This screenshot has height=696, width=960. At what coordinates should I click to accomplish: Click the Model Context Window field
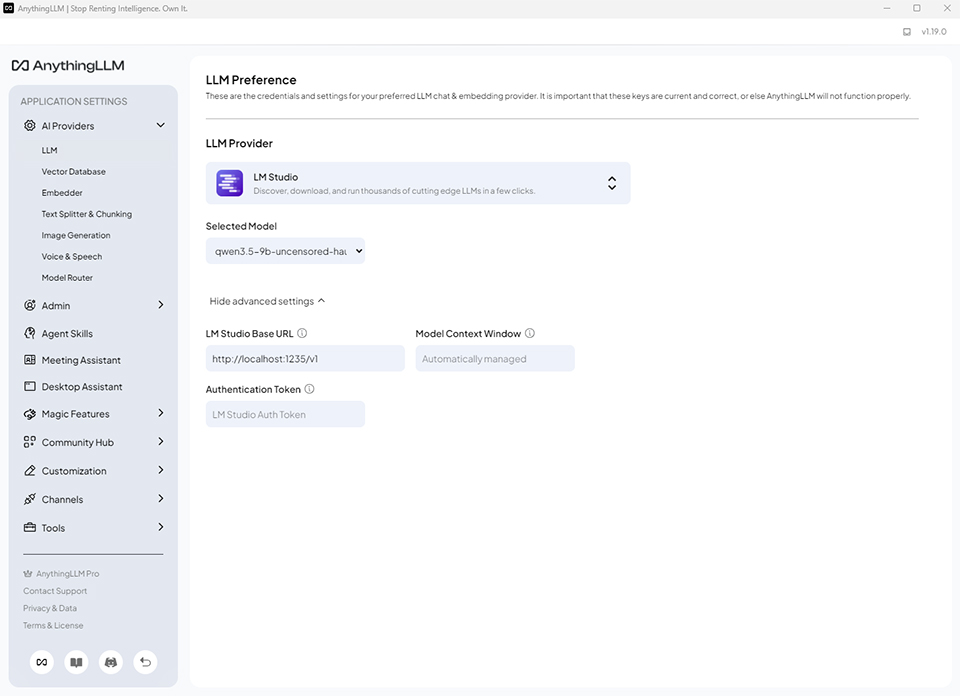(x=495, y=358)
